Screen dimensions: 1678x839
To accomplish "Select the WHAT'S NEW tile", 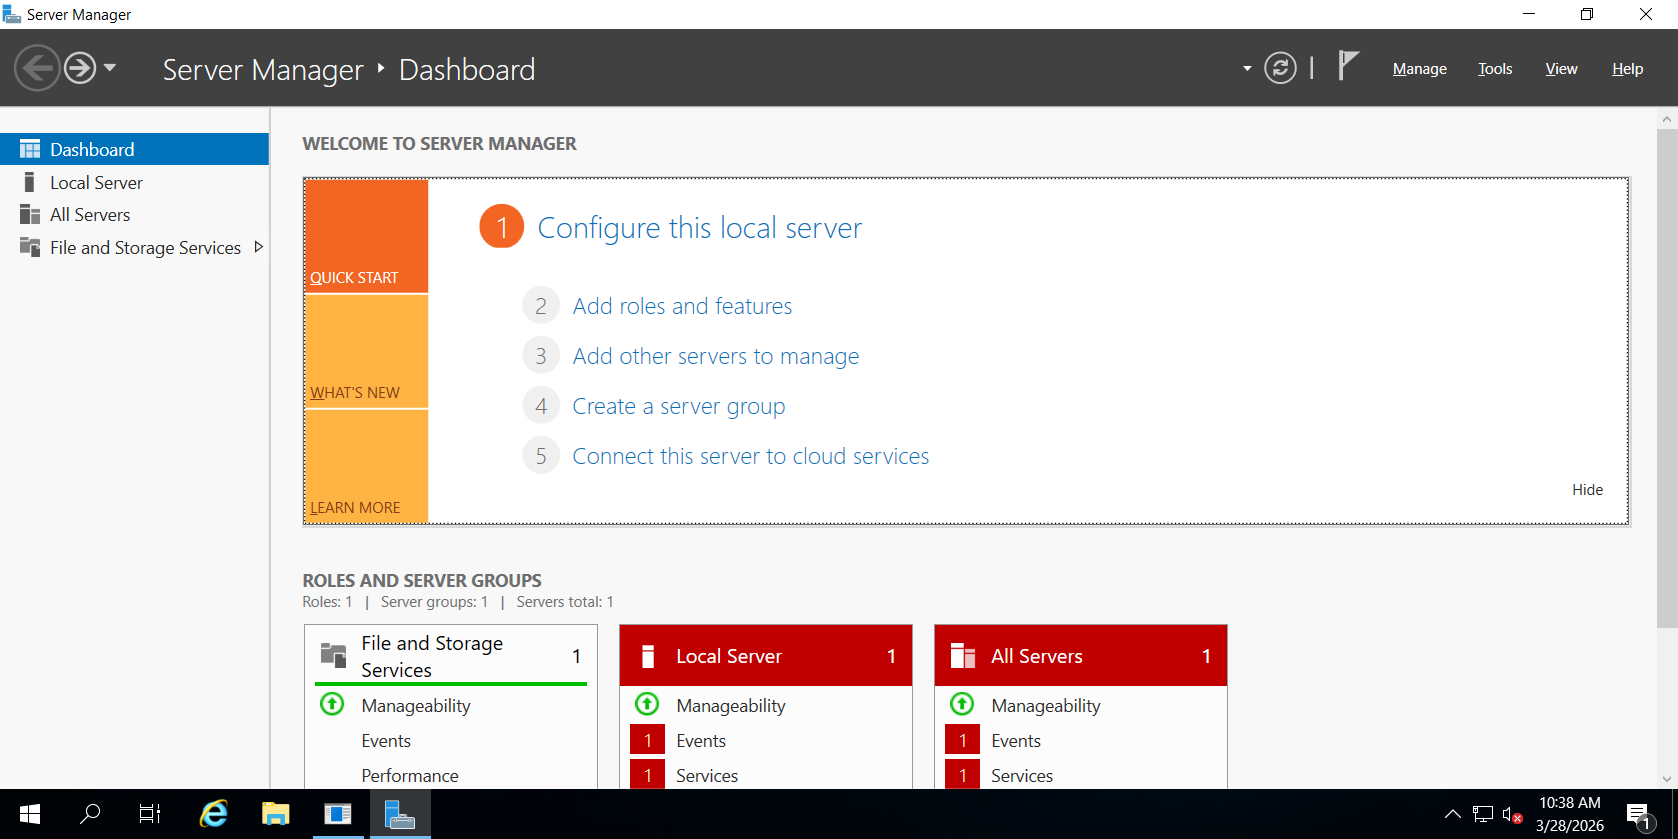I will (x=366, y=352).
